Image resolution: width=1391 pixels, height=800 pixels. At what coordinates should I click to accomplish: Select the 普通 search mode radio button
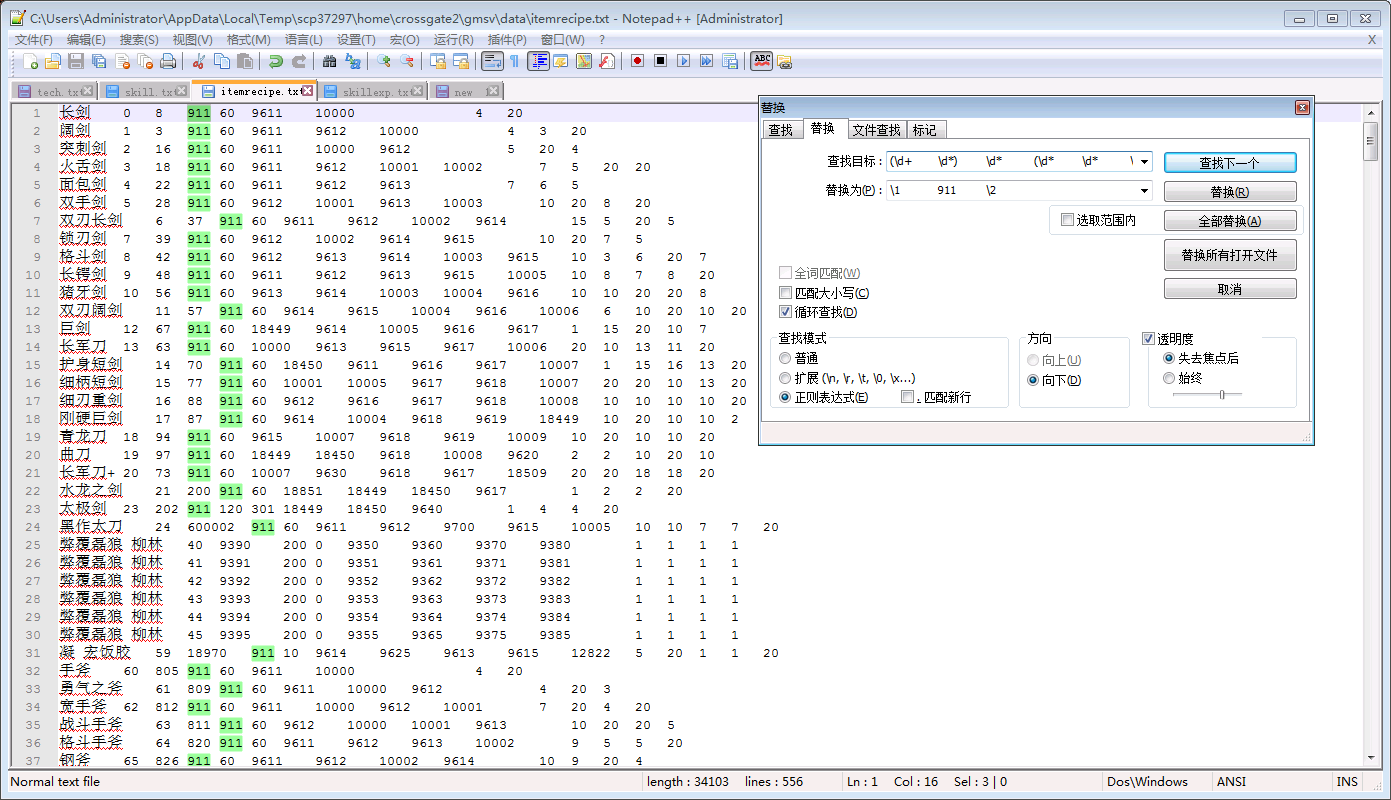click(x=786, y=358)
